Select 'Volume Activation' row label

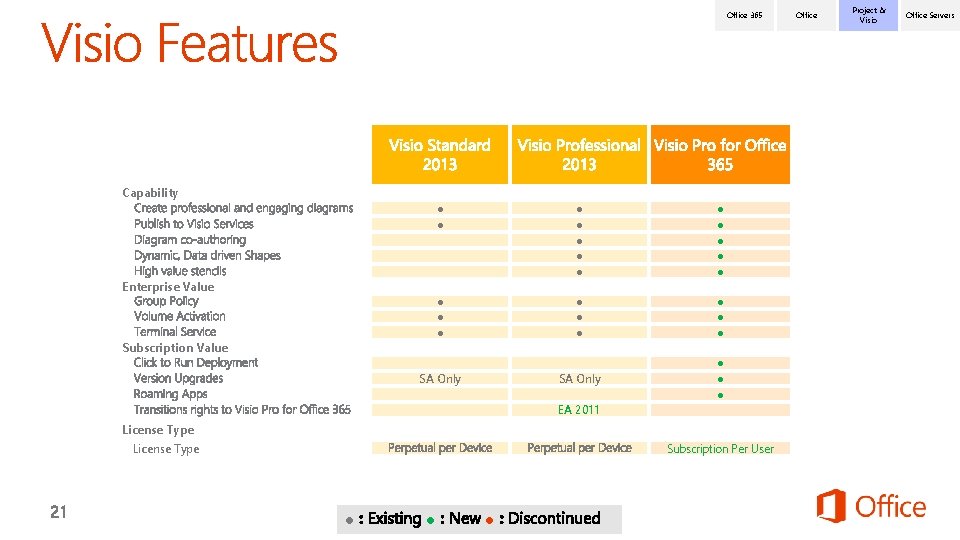point(179,317)
